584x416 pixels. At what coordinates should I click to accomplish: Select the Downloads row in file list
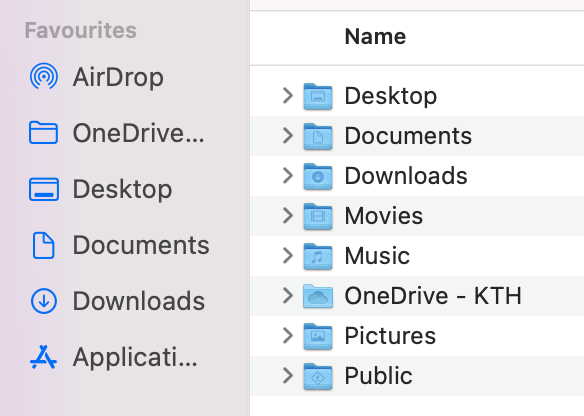tap(417, 176)
